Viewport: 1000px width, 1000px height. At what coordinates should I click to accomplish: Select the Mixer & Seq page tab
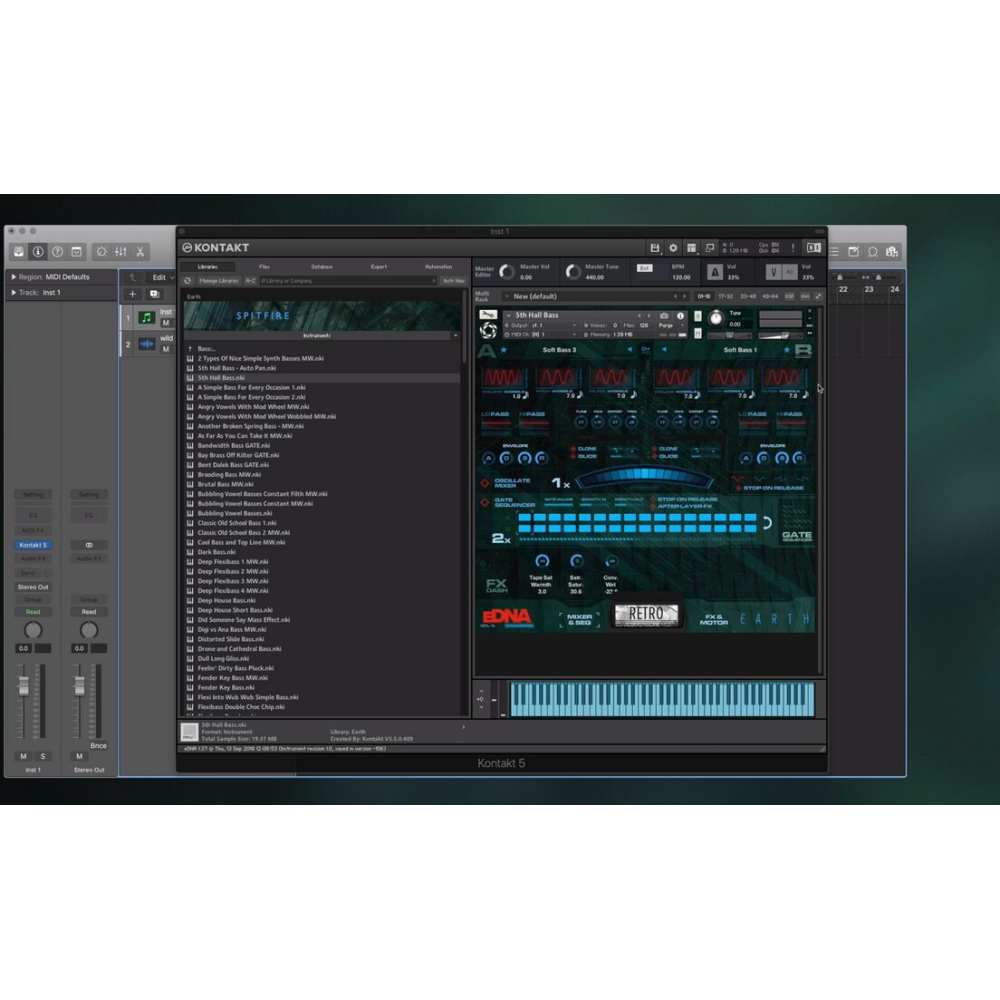pos(579,619)
